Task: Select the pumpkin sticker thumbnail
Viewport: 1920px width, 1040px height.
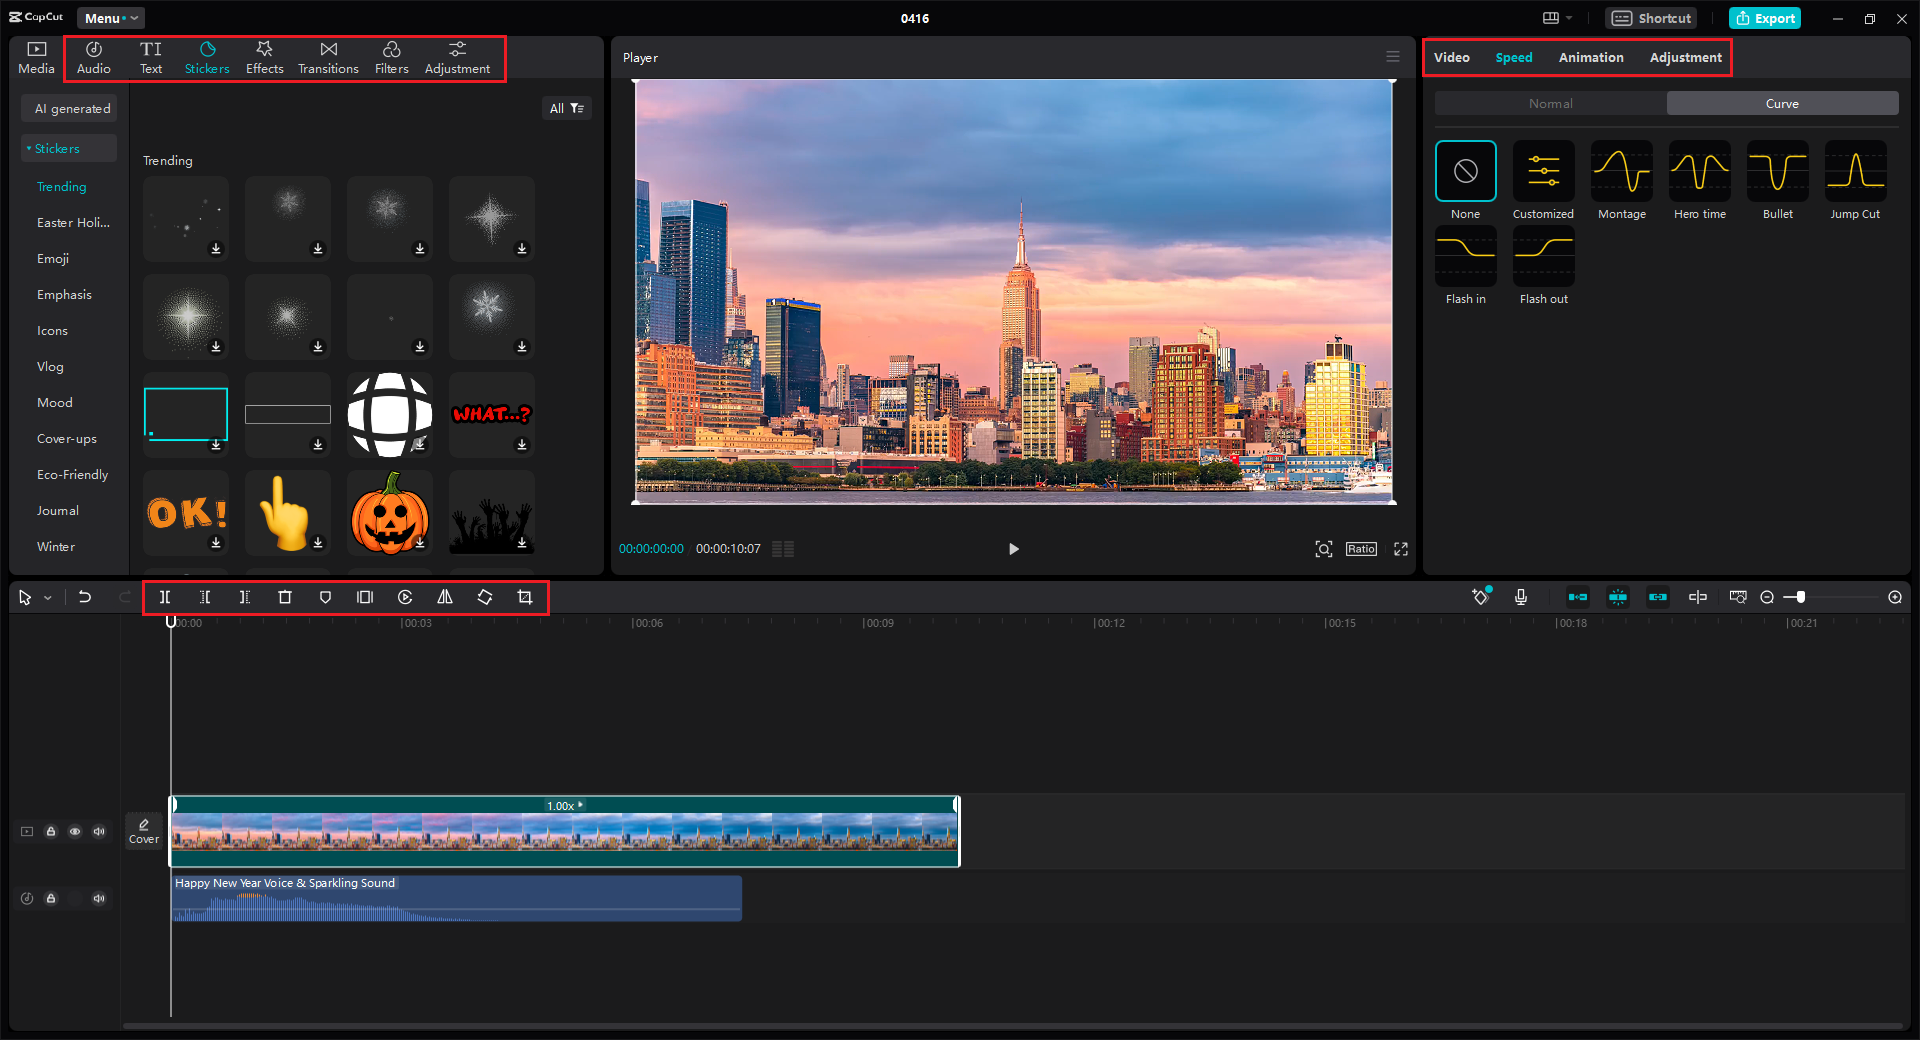Action: (389, 513)
